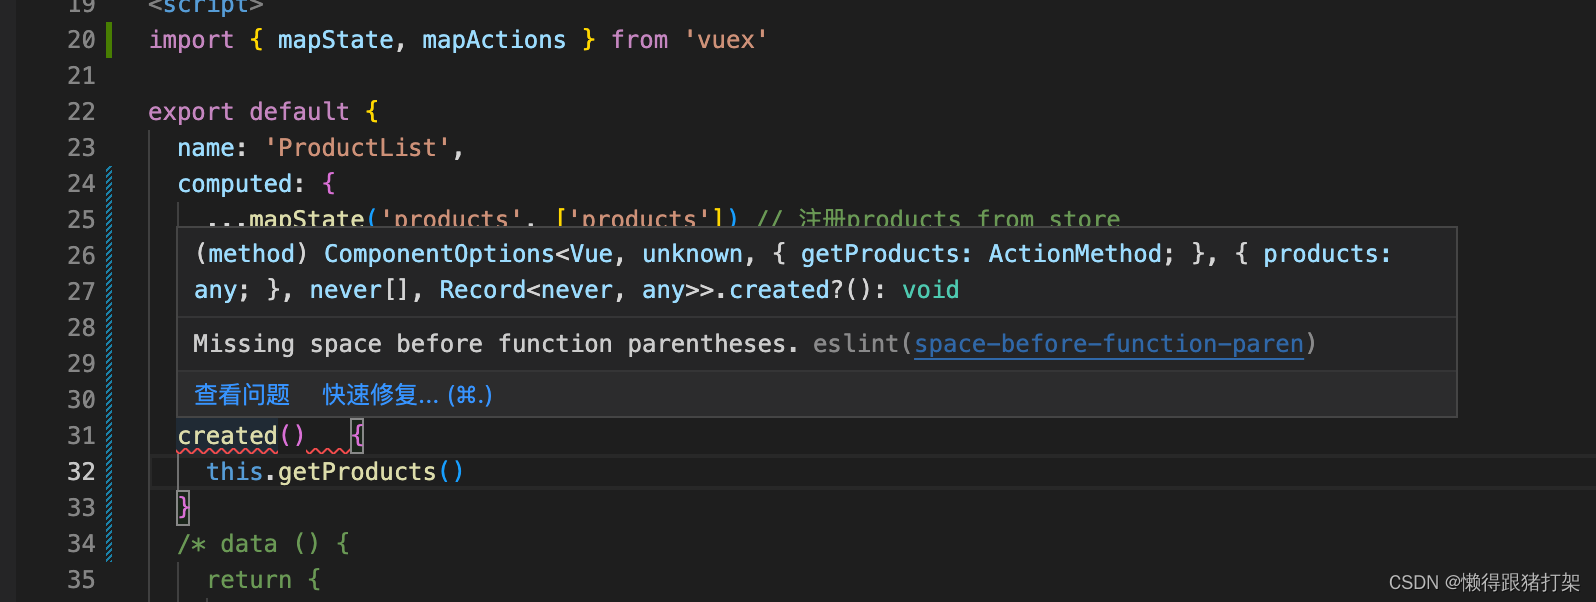This screenshot has width=1596, height=602.
Task: Open the space-before-function-paren eslint rule link
Action: point(1108,343)
